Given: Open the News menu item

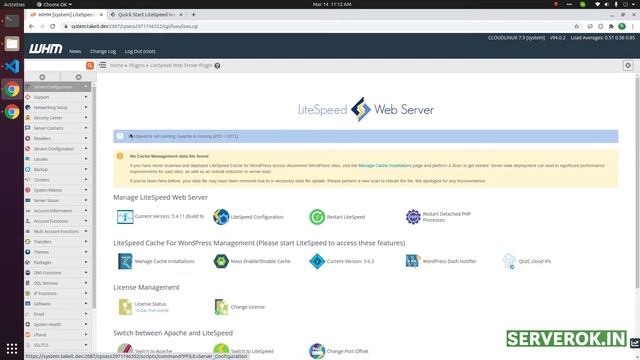Looking at the screenshot, I should coord(75,51).
